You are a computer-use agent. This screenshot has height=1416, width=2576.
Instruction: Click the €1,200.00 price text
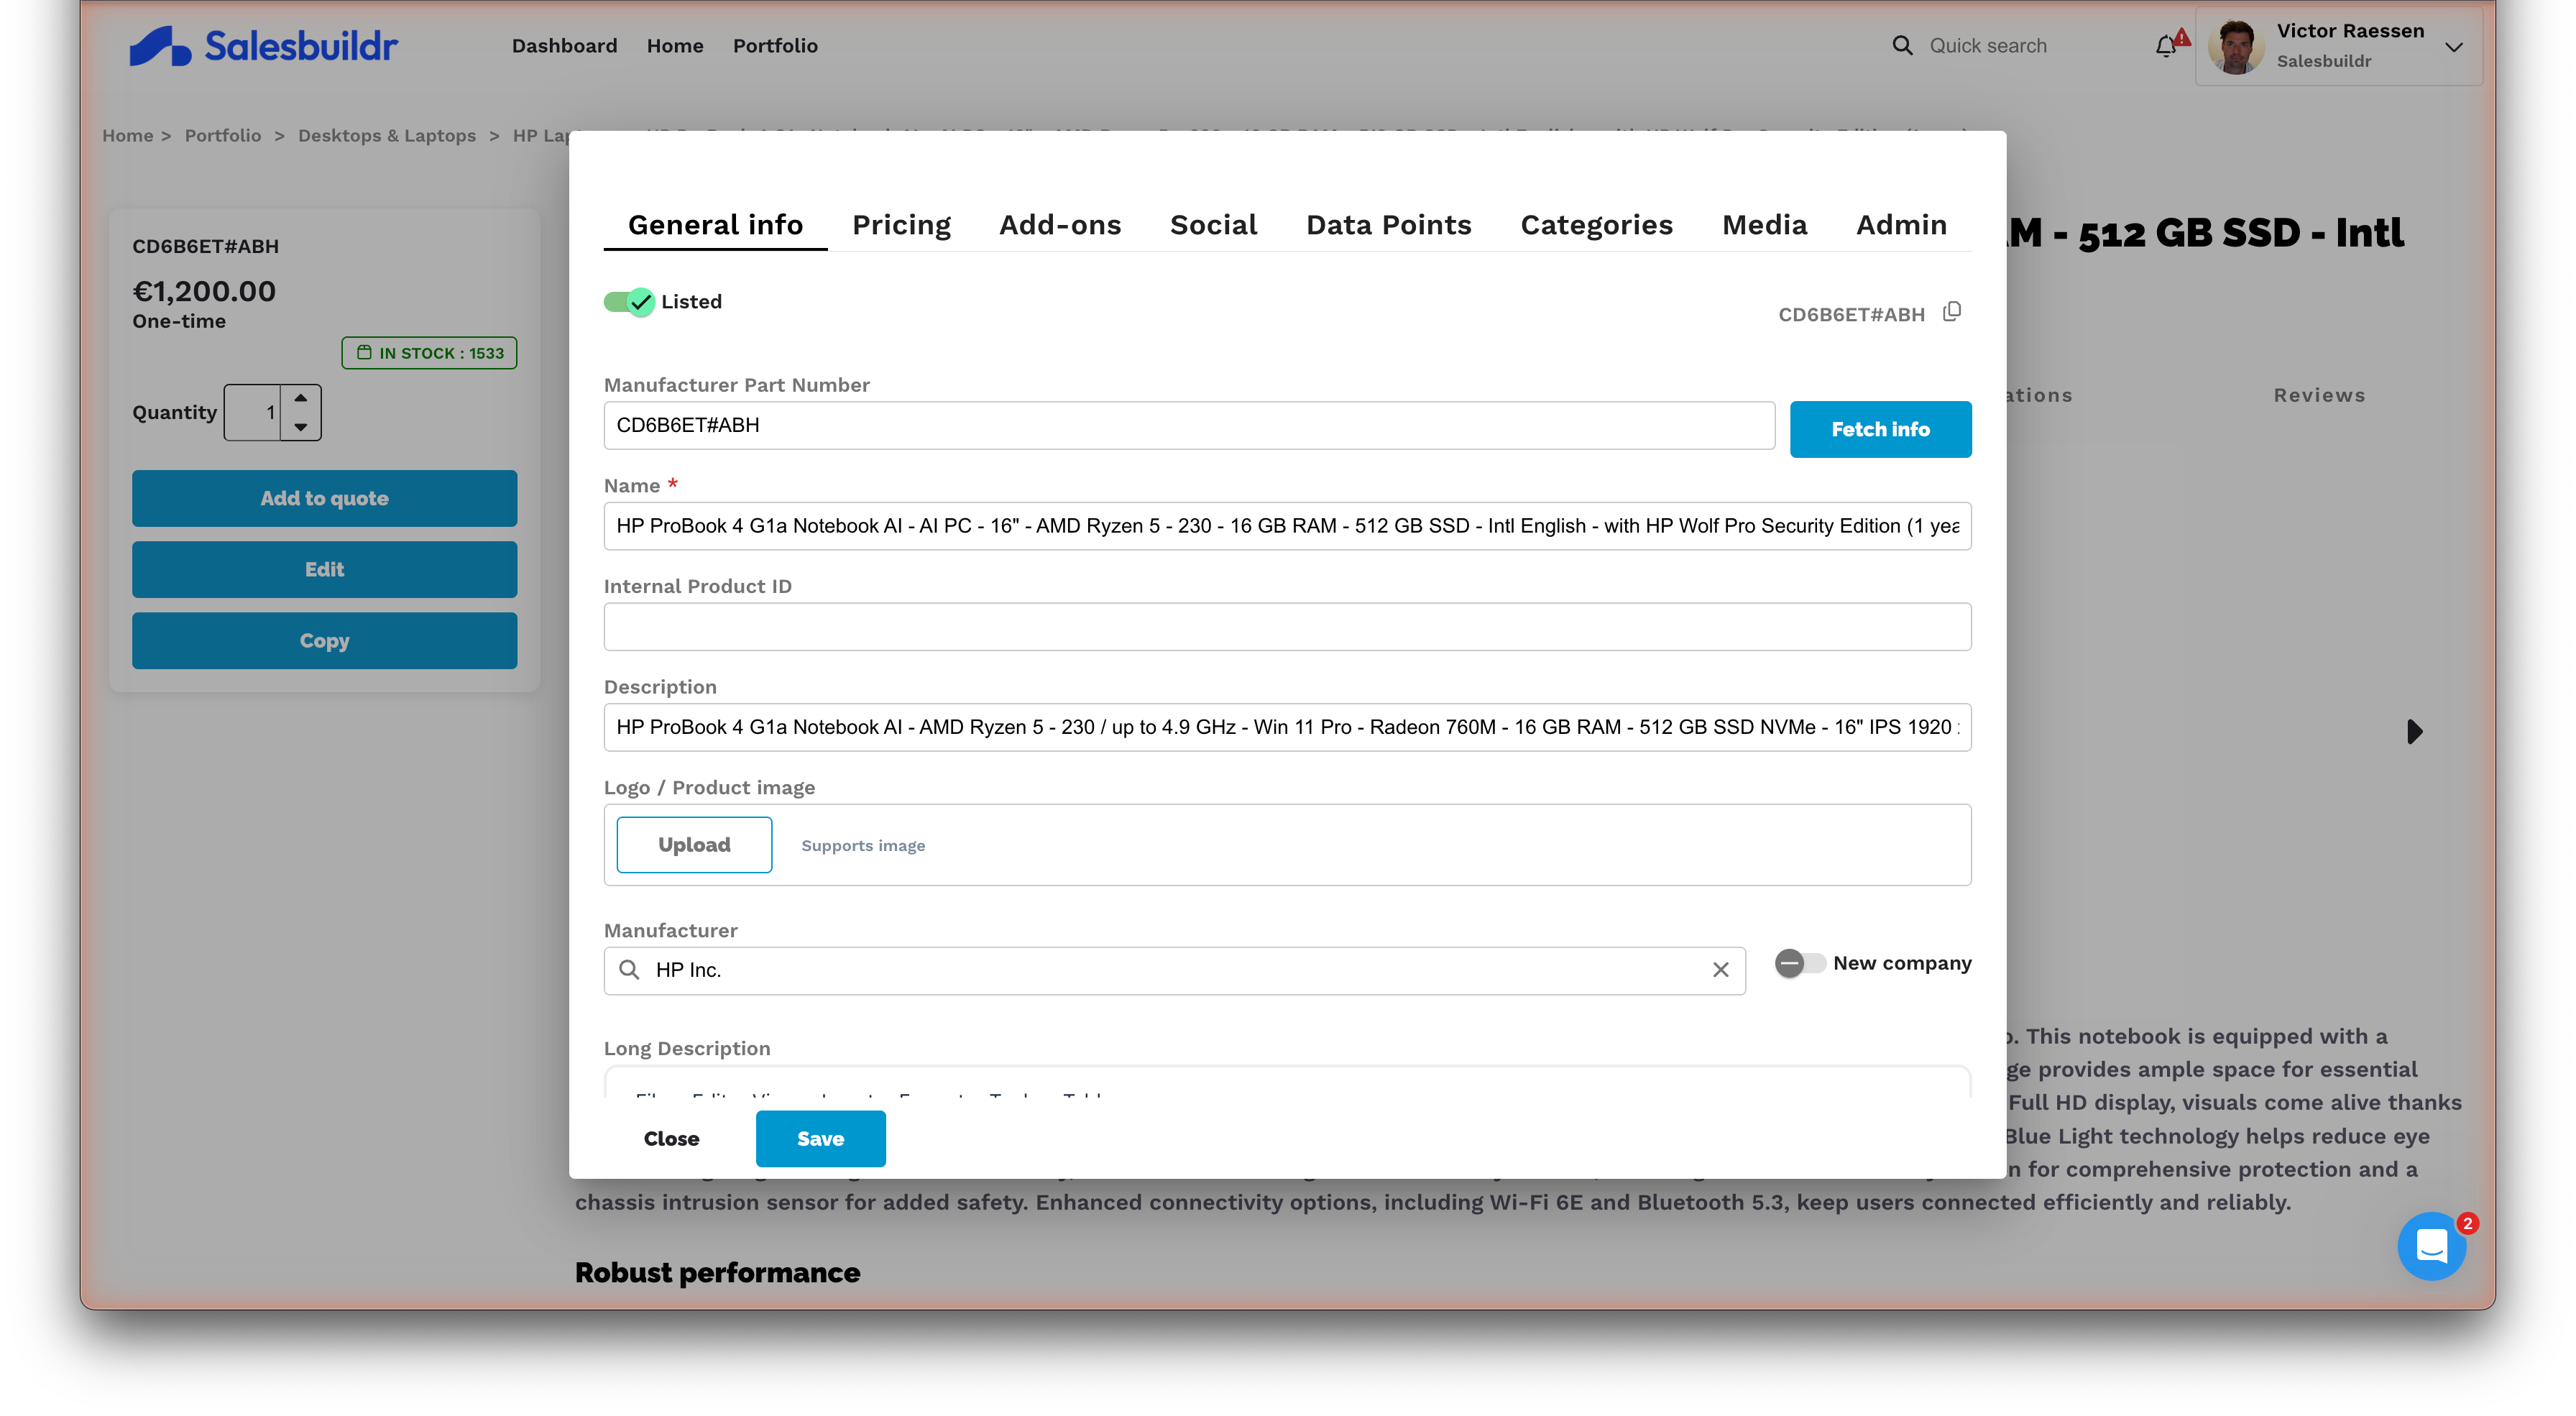point(204,291)
